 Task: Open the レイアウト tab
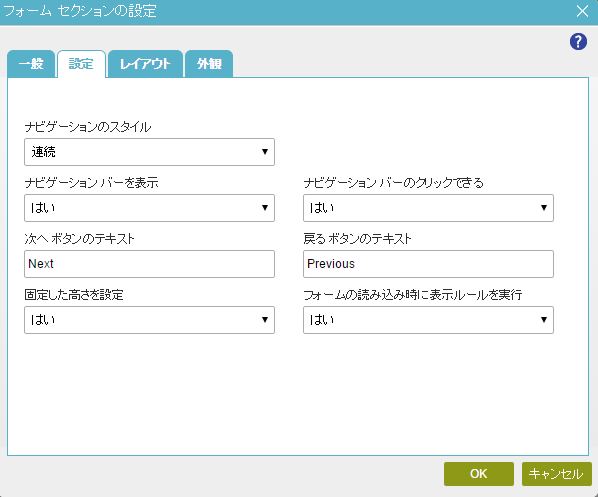(x=145, y=64)
